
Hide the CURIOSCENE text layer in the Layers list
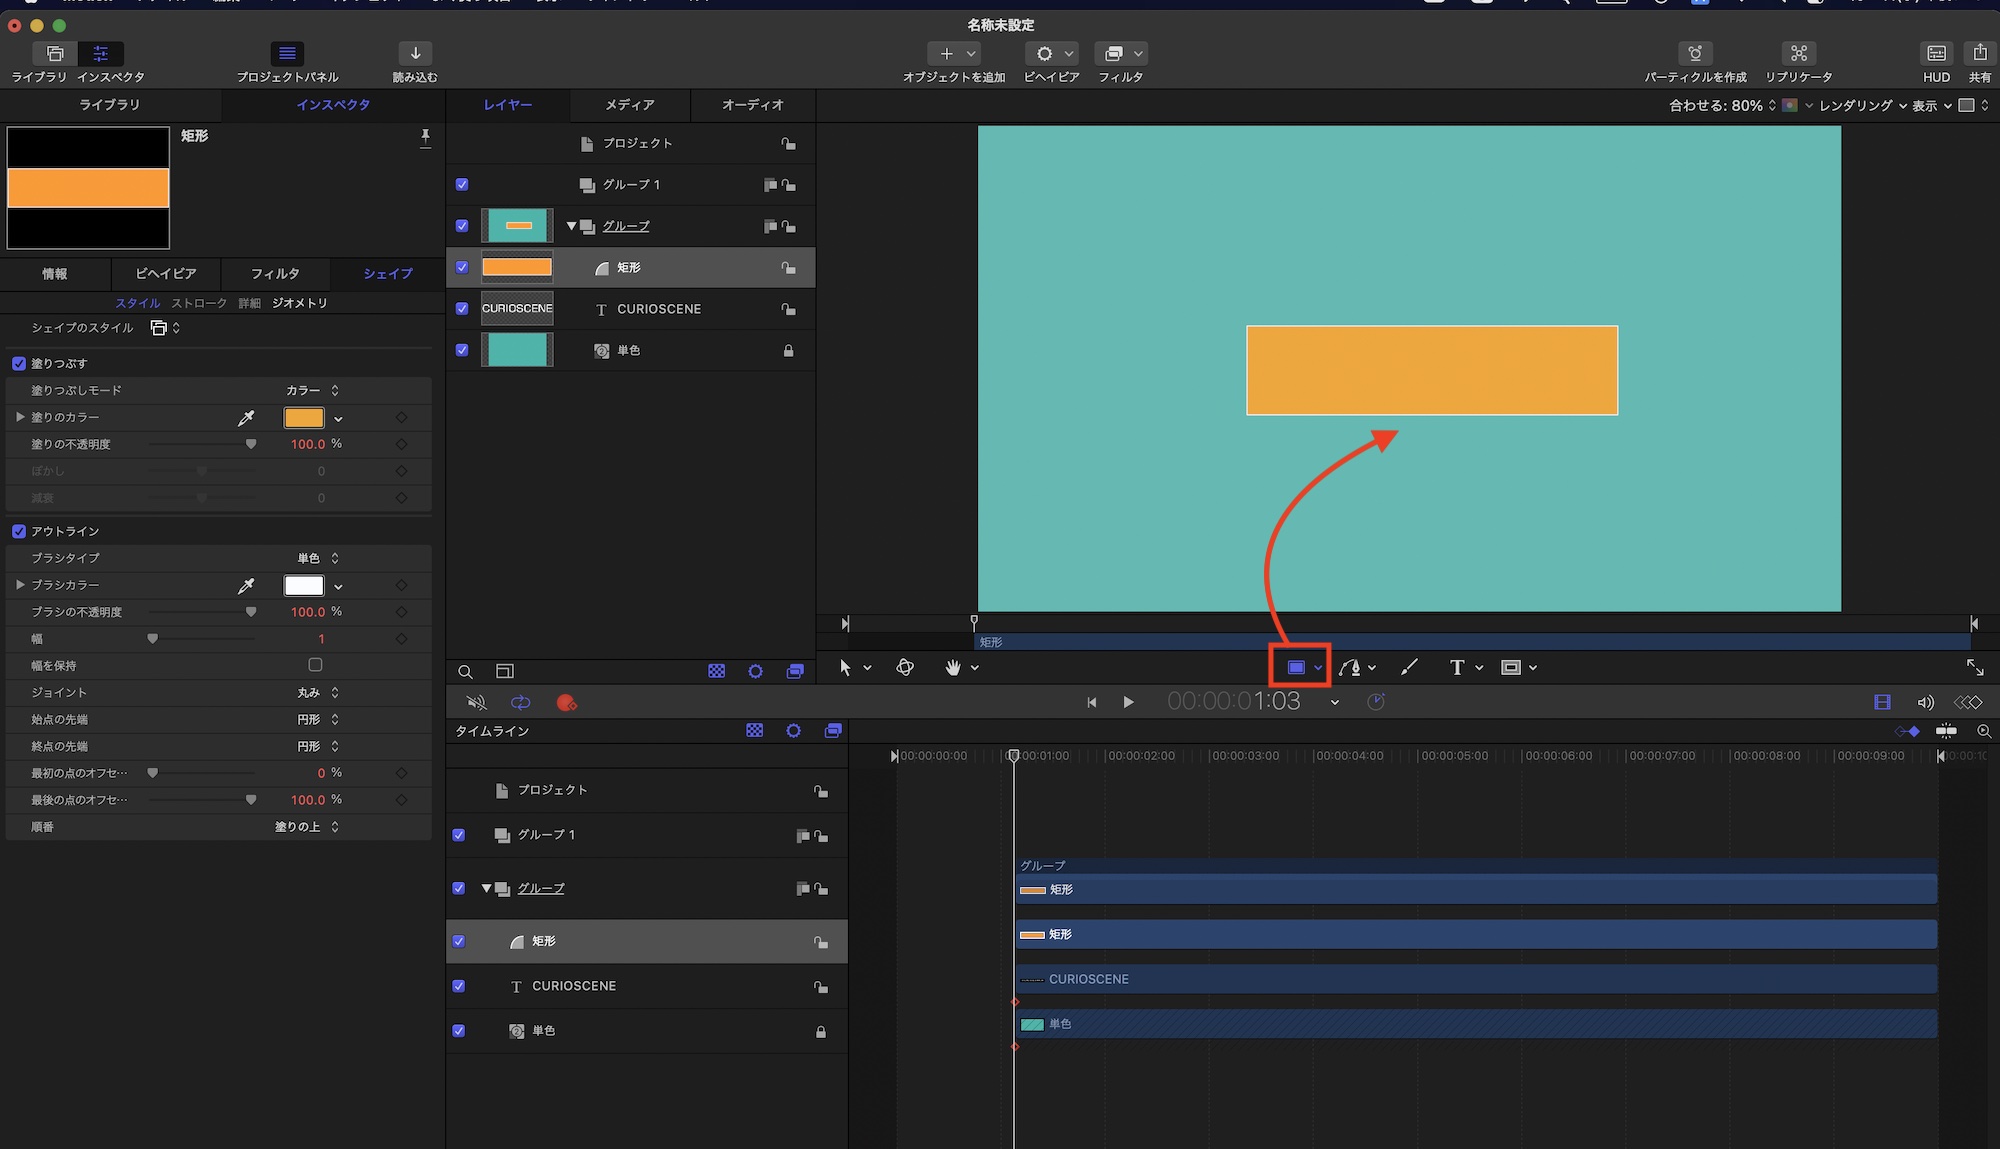[x=462, y=309]
